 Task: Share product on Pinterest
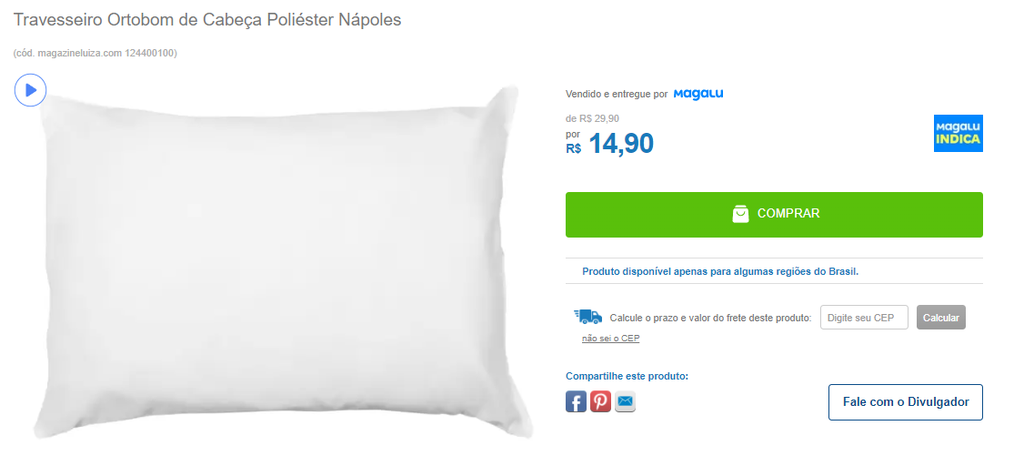pyautogui.click(x=600, y=401)
